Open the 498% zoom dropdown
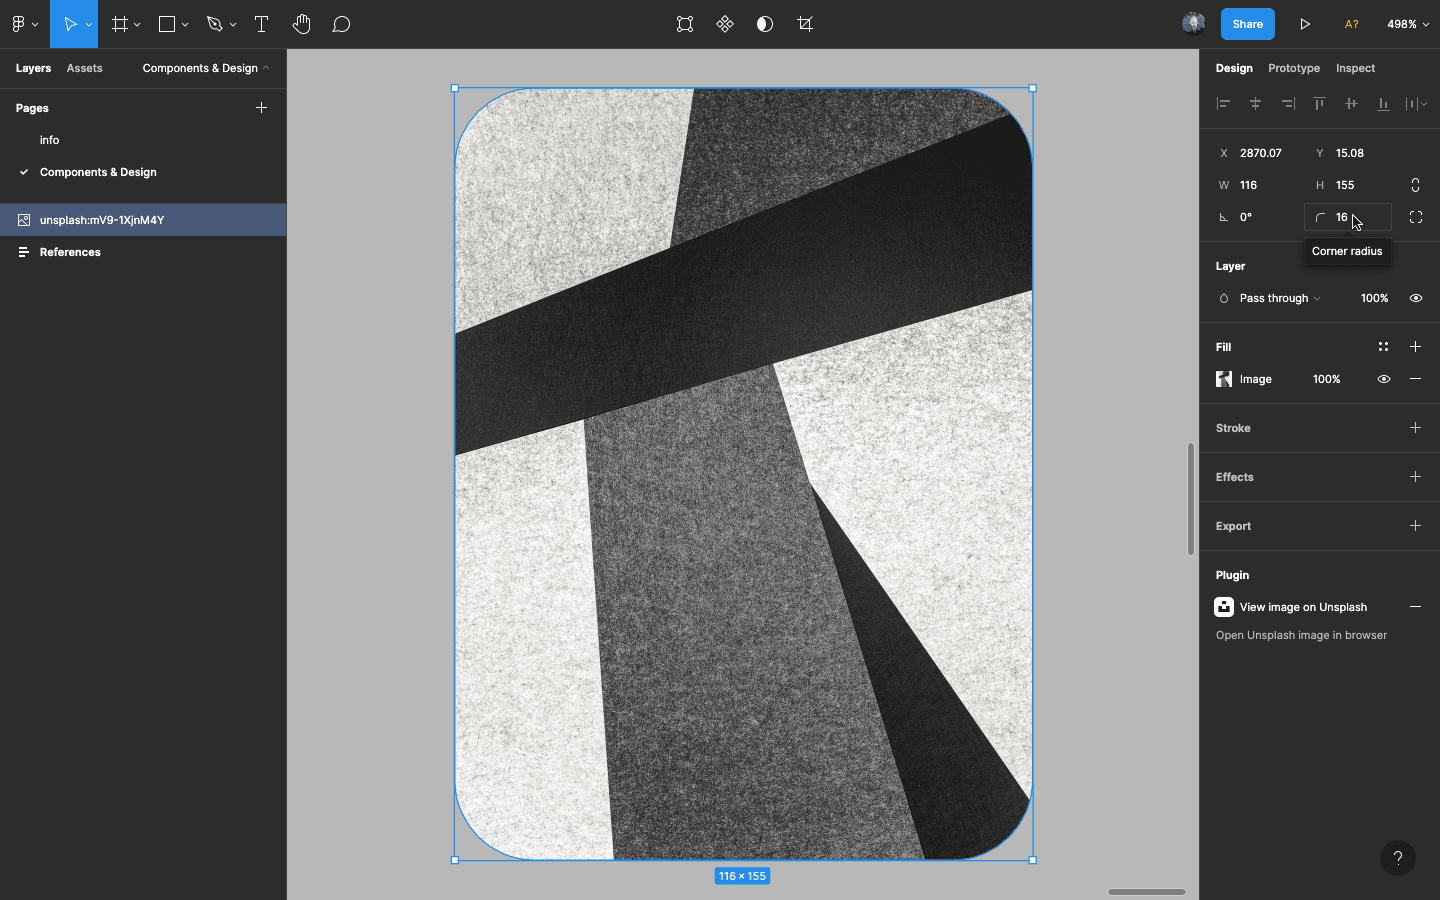1440x900 pixels. 1408,24
